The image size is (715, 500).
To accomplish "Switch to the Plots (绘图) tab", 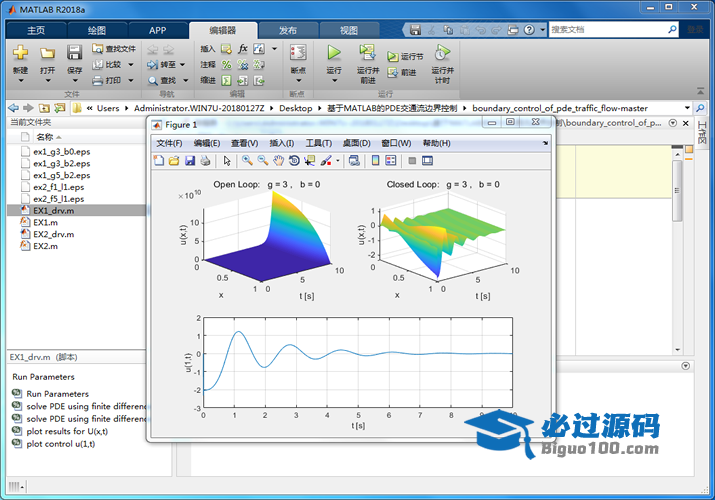I will (x=97, y=31).
